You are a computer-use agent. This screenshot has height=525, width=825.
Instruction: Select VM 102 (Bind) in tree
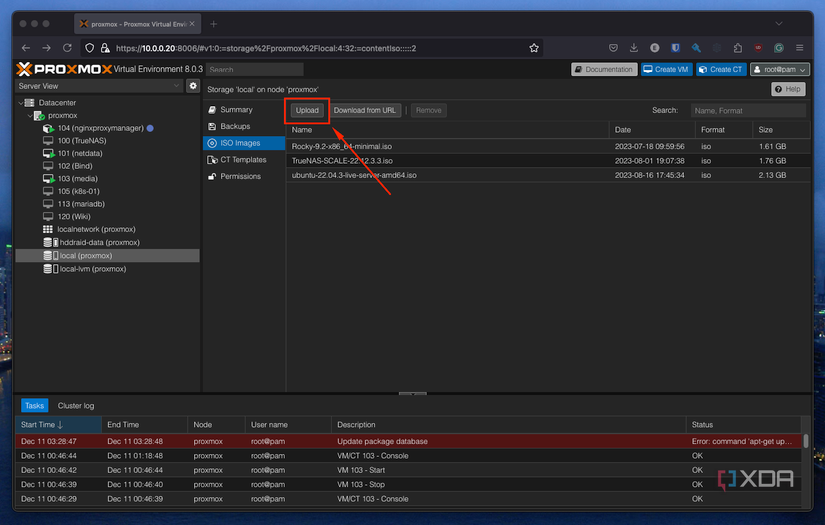pyautogui.click(x=75, y=166)
